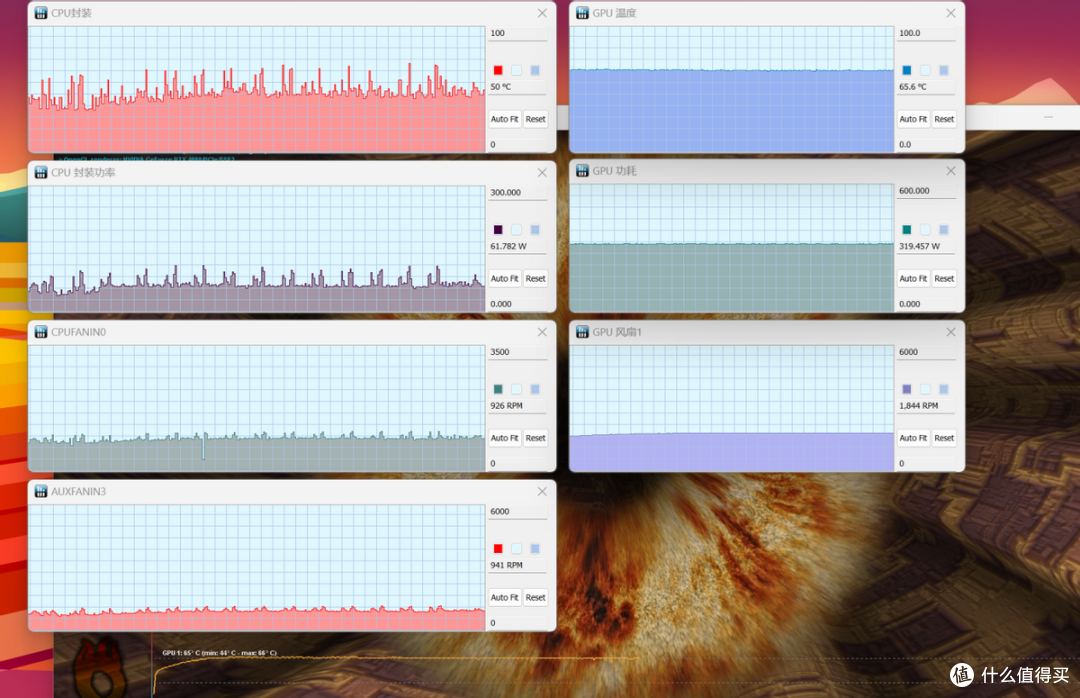
Task: Click Auto Fit in CPU封装 graph window
Action: pyautogui.click(x=504, y=119)
